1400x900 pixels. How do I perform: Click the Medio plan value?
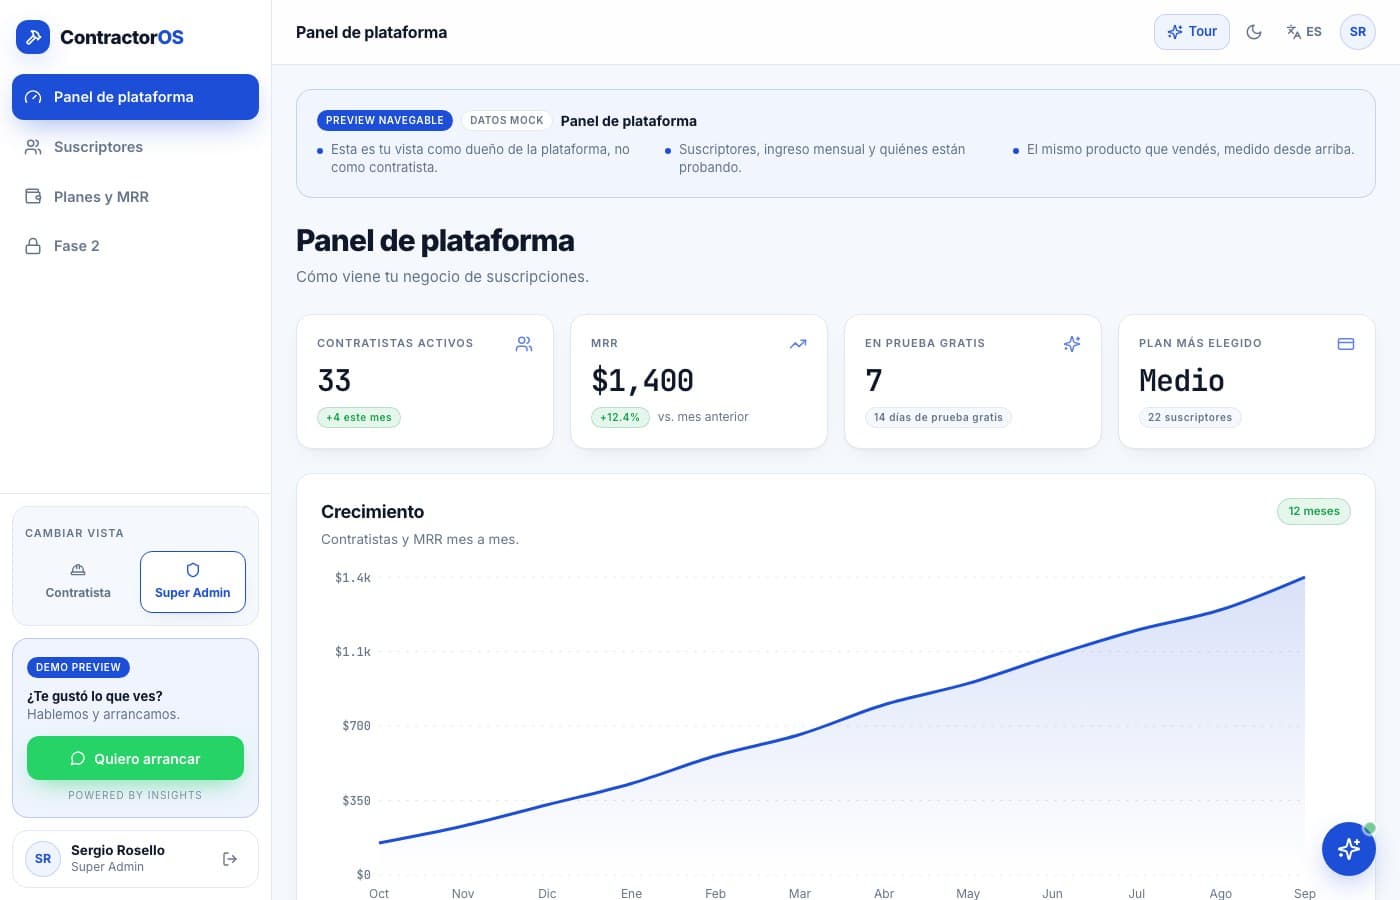[x=1182, y=381]
